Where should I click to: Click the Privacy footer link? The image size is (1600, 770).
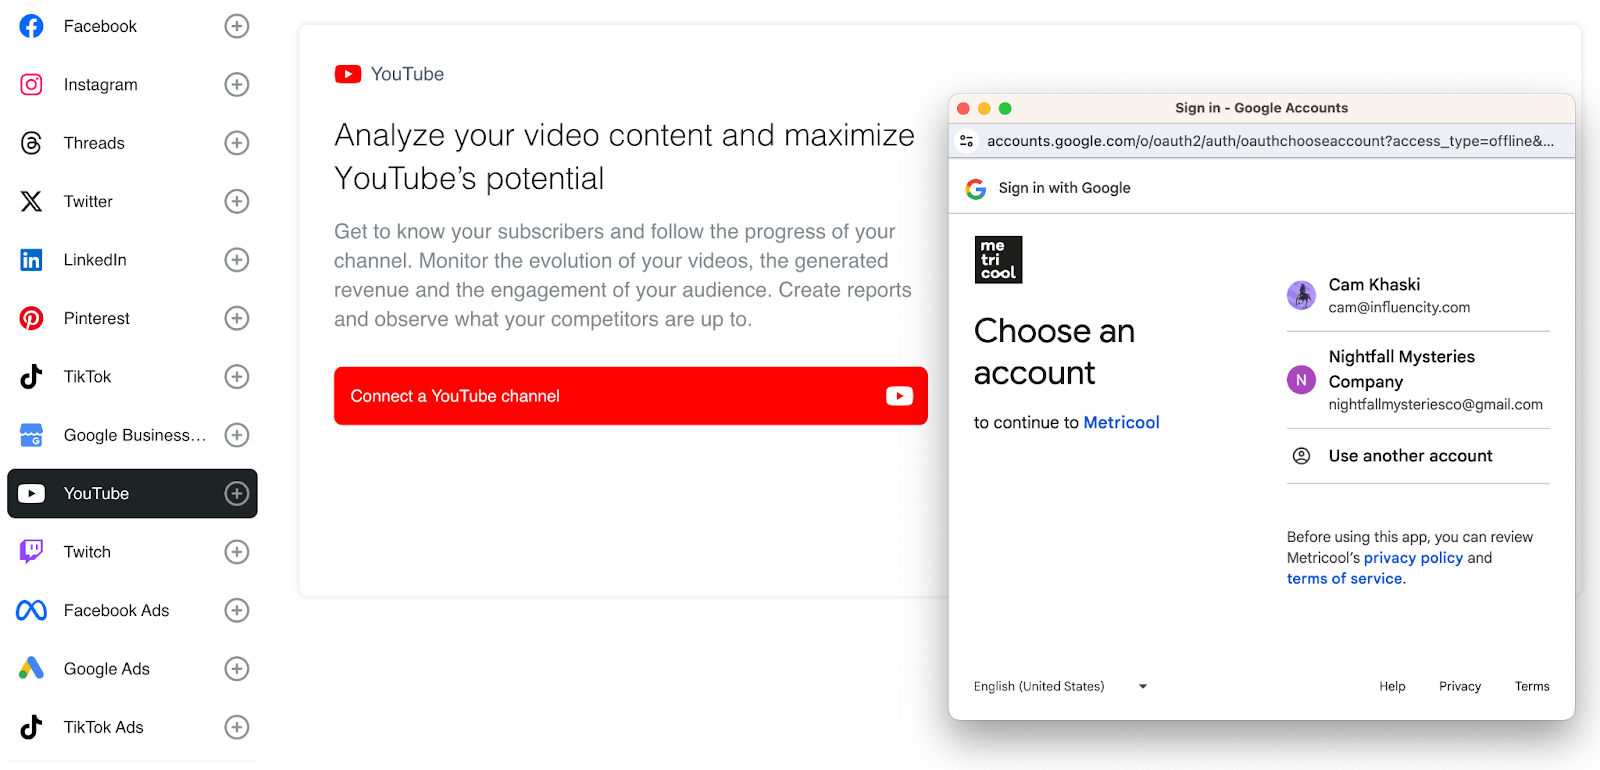(x=1460, y=686)
